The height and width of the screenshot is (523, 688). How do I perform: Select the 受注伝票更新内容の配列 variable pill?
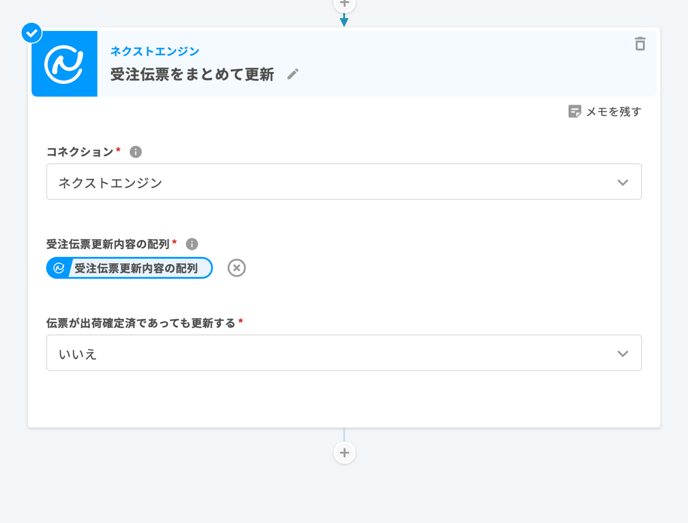click(129, 268)
